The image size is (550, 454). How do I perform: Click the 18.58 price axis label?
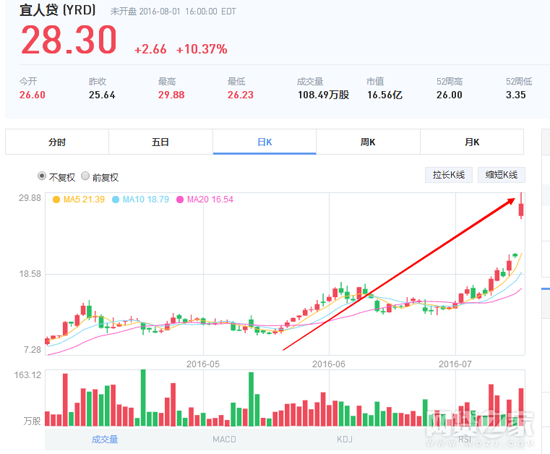point(30,274)
